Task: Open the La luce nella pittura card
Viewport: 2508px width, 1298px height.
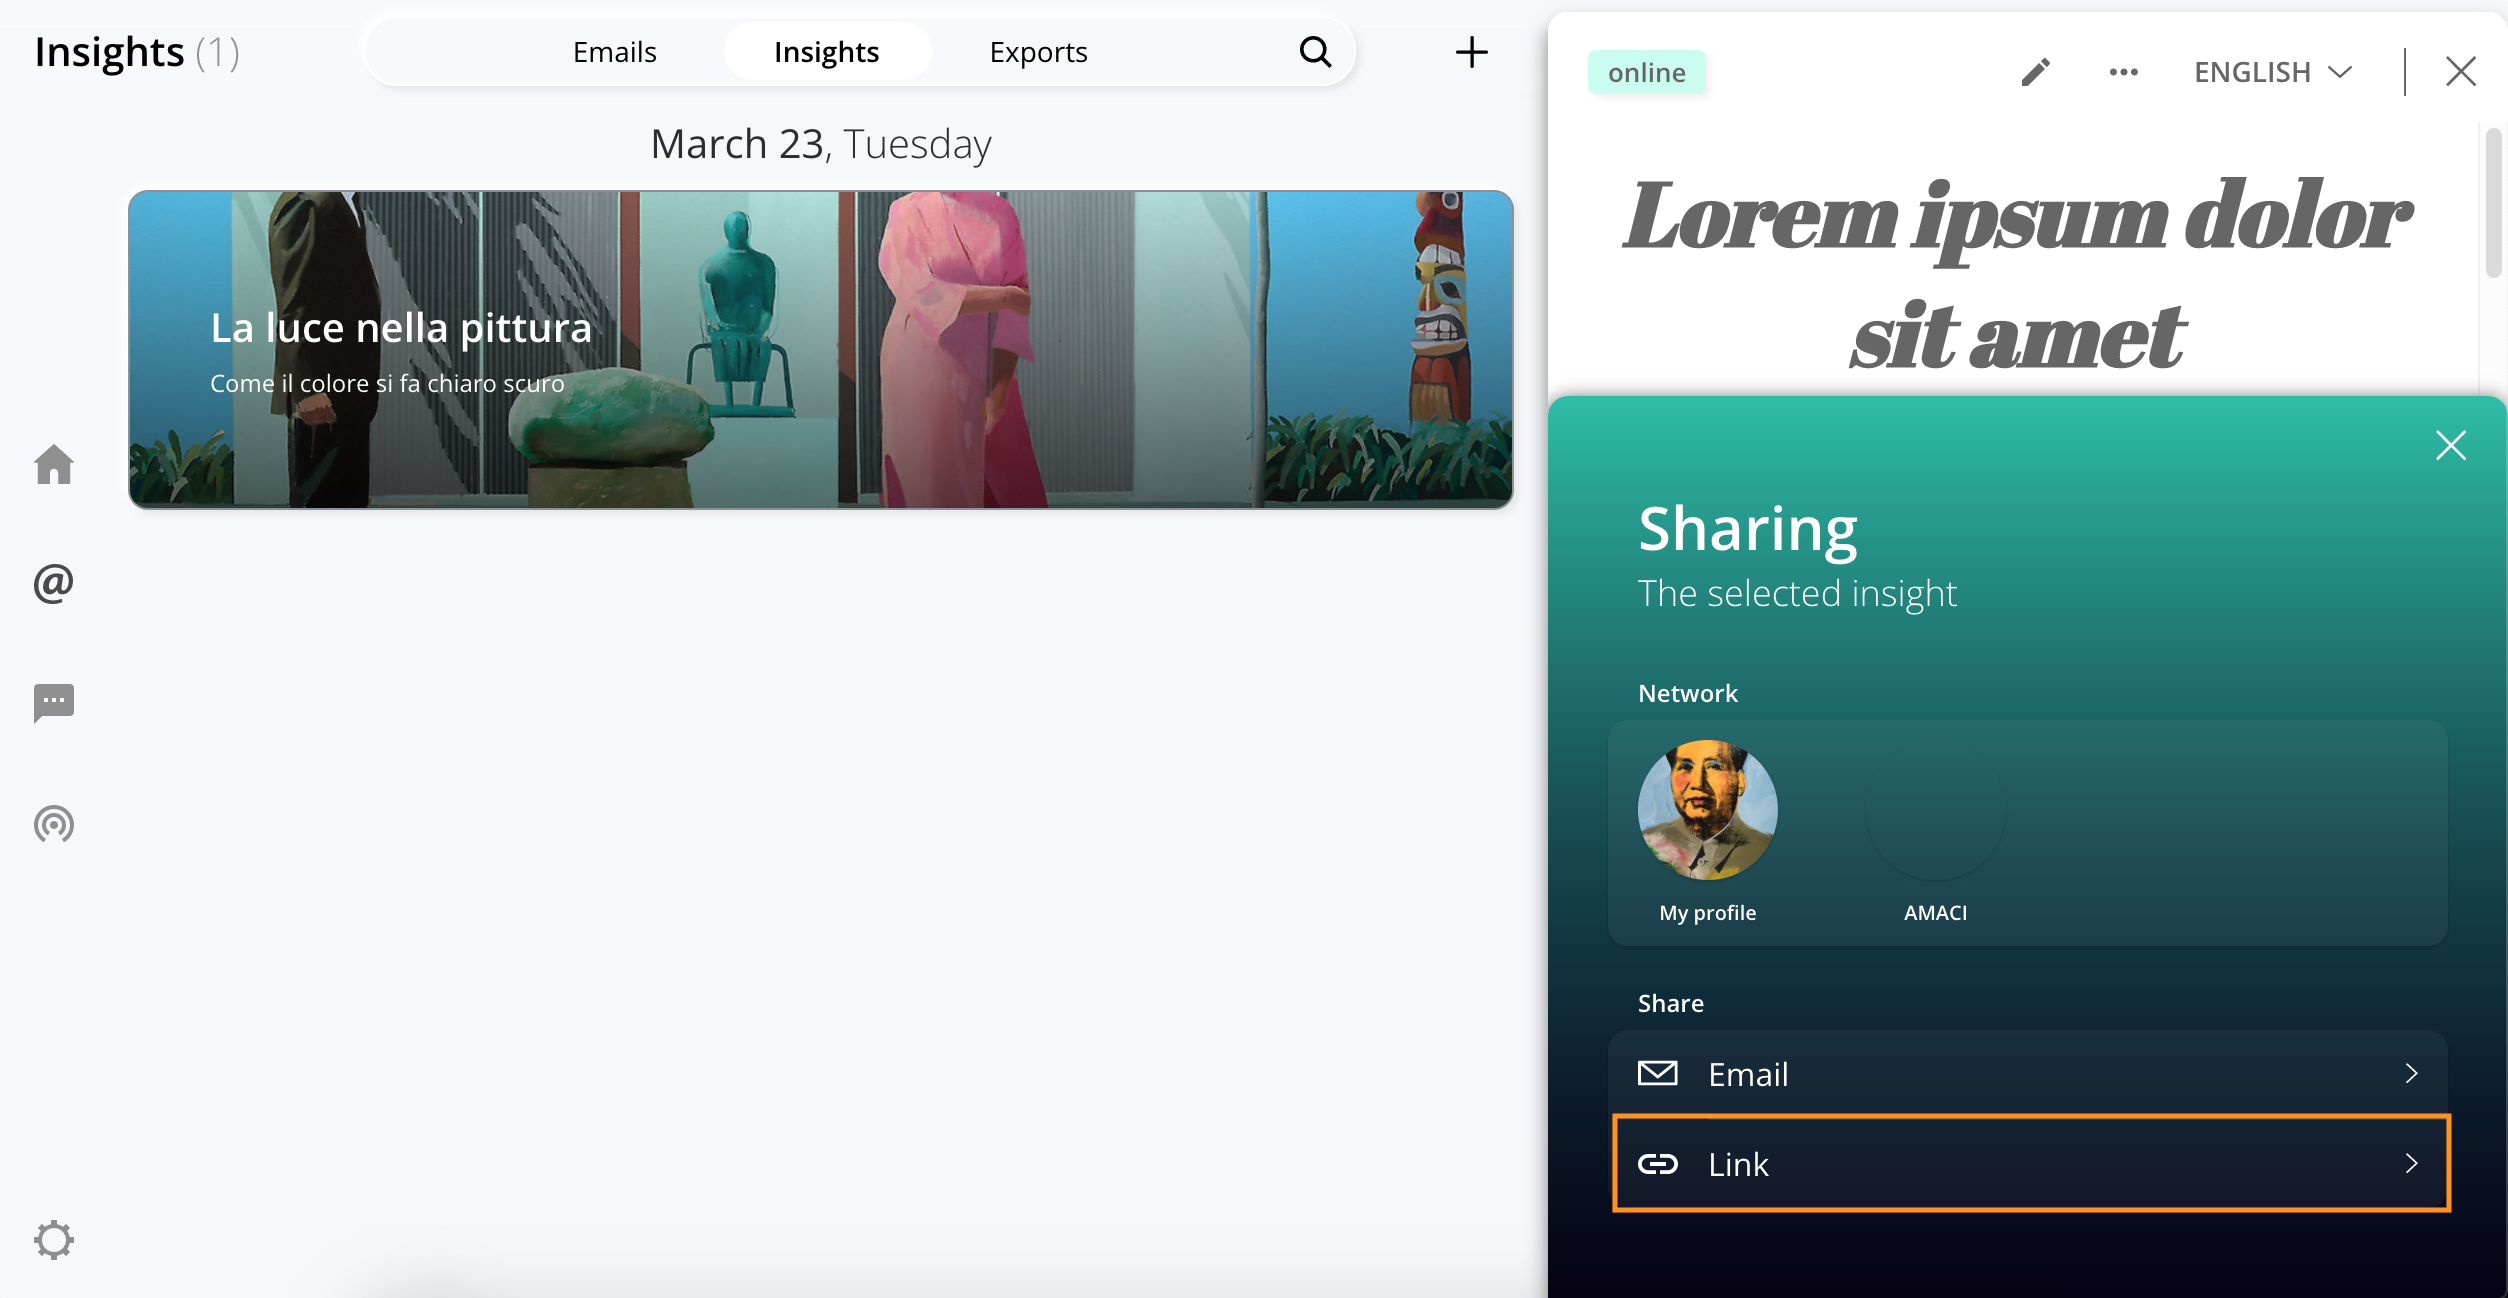Action: pos(820,349)
